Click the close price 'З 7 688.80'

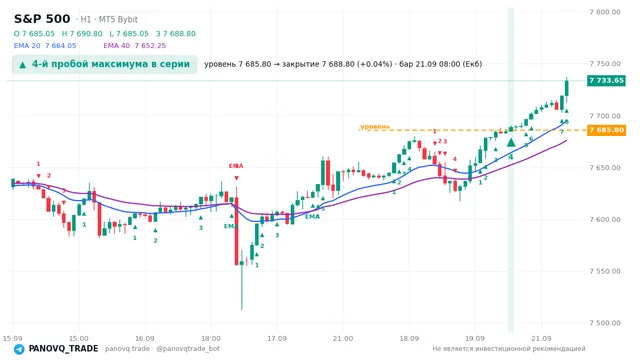click(x=176, y=33)
